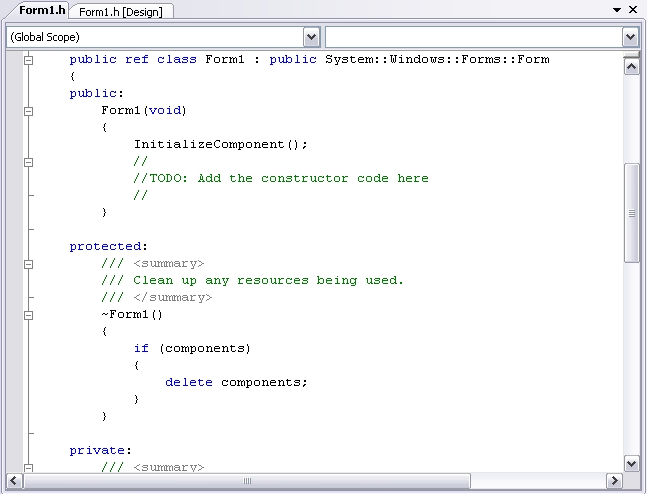Click the vertical scrollbar up arrow

631,66
